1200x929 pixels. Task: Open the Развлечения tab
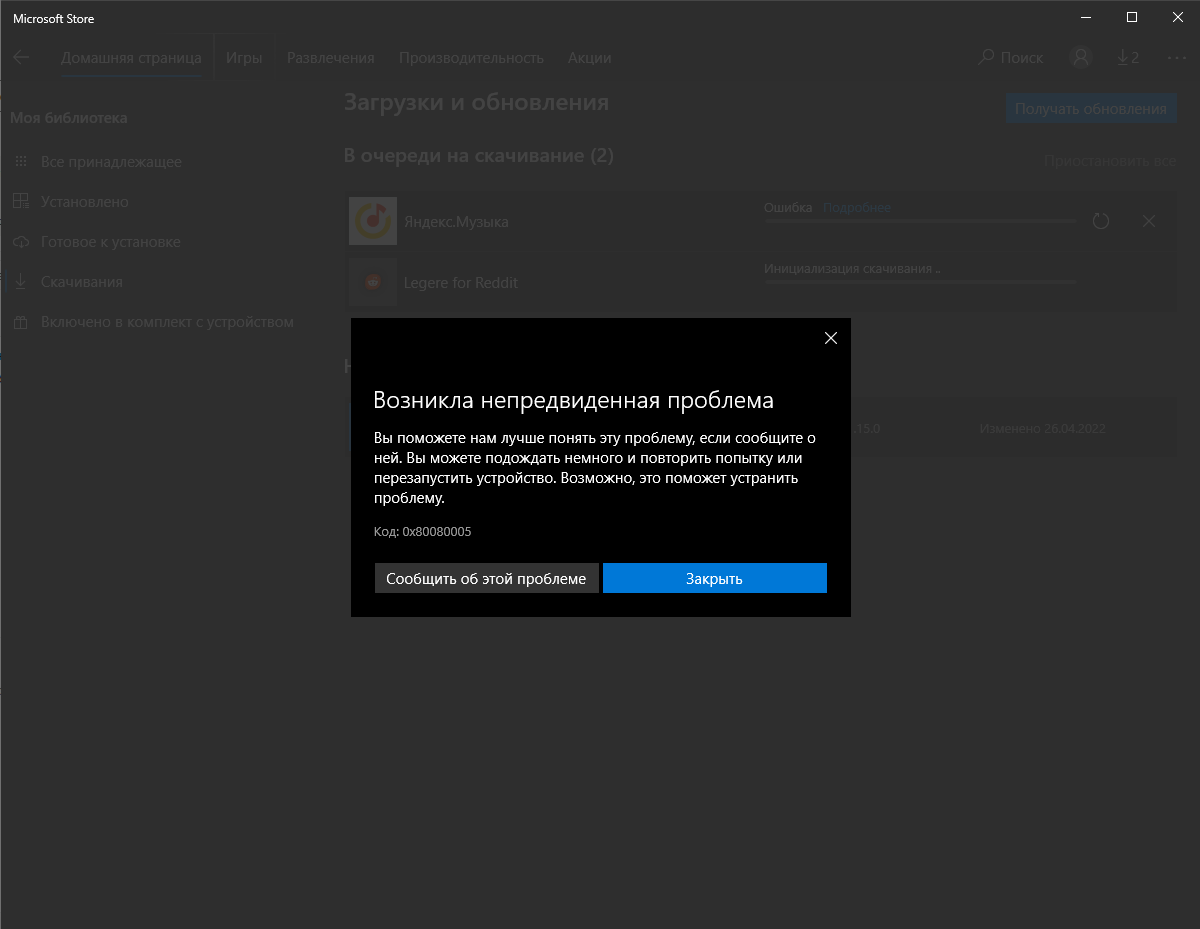(331, 58)
